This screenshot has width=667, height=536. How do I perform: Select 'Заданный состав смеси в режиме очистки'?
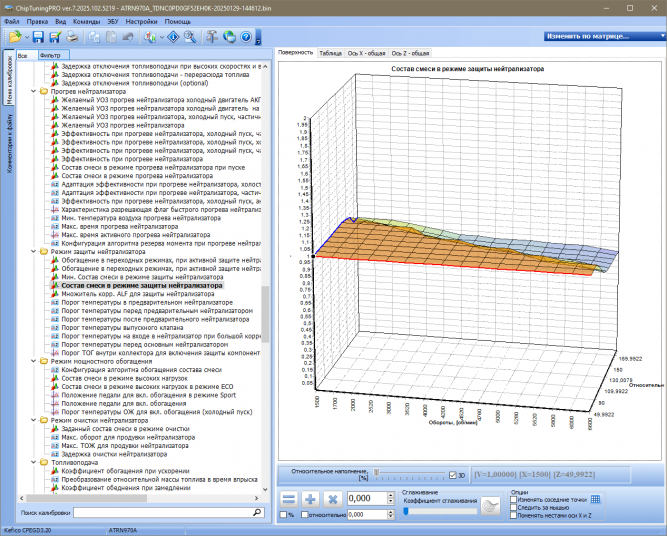125,429
